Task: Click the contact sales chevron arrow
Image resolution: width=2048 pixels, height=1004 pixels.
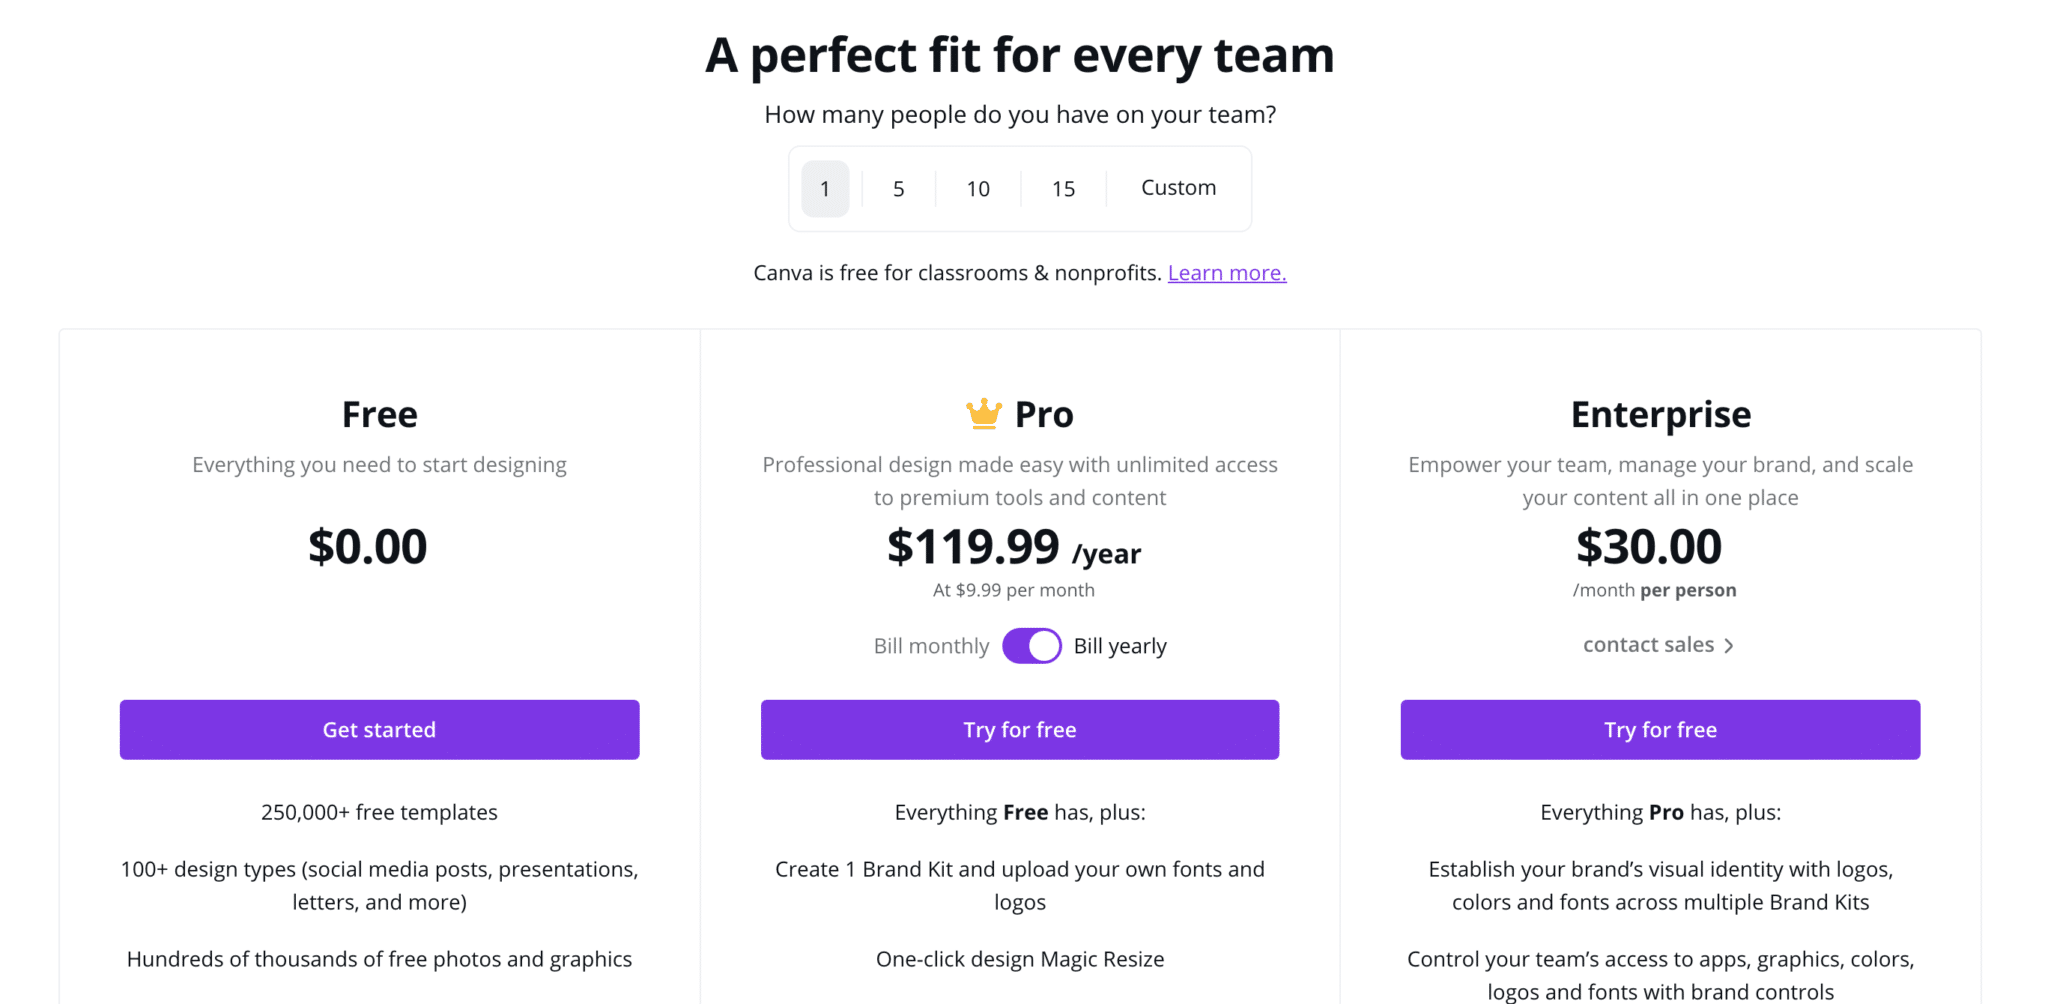Action: [1729, 646]
